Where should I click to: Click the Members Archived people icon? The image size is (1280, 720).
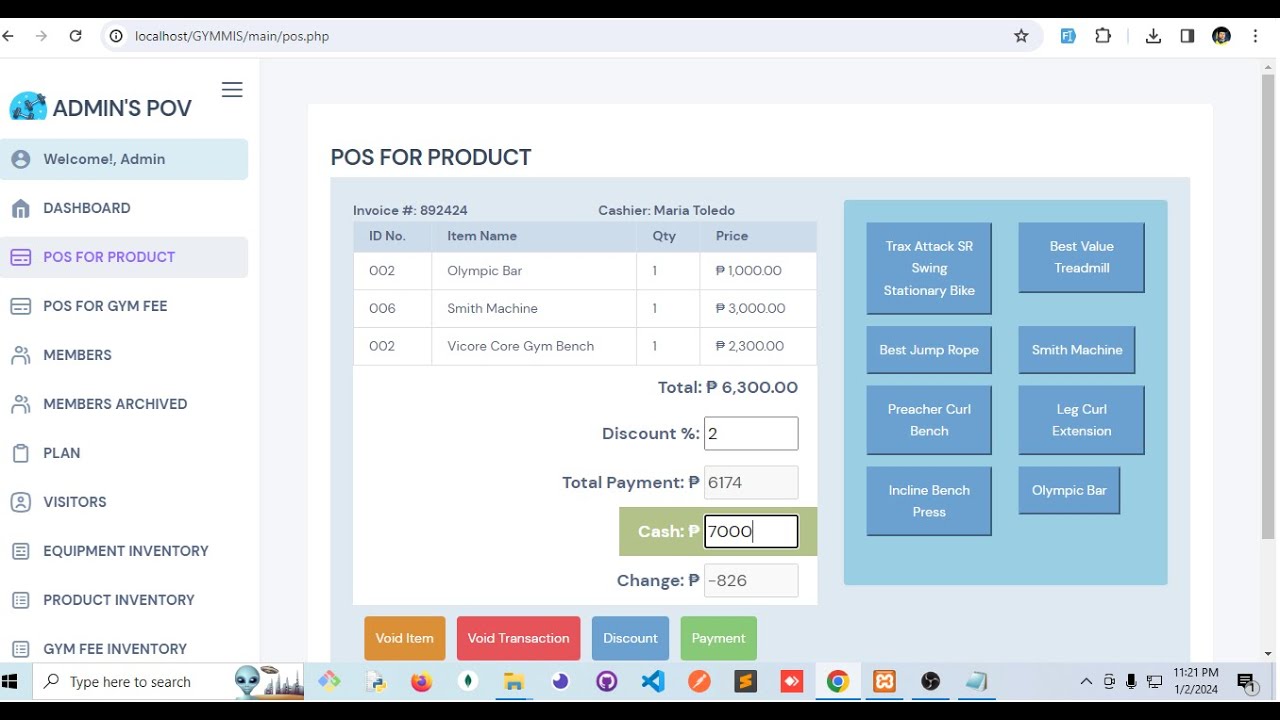(x=20, y=404)
